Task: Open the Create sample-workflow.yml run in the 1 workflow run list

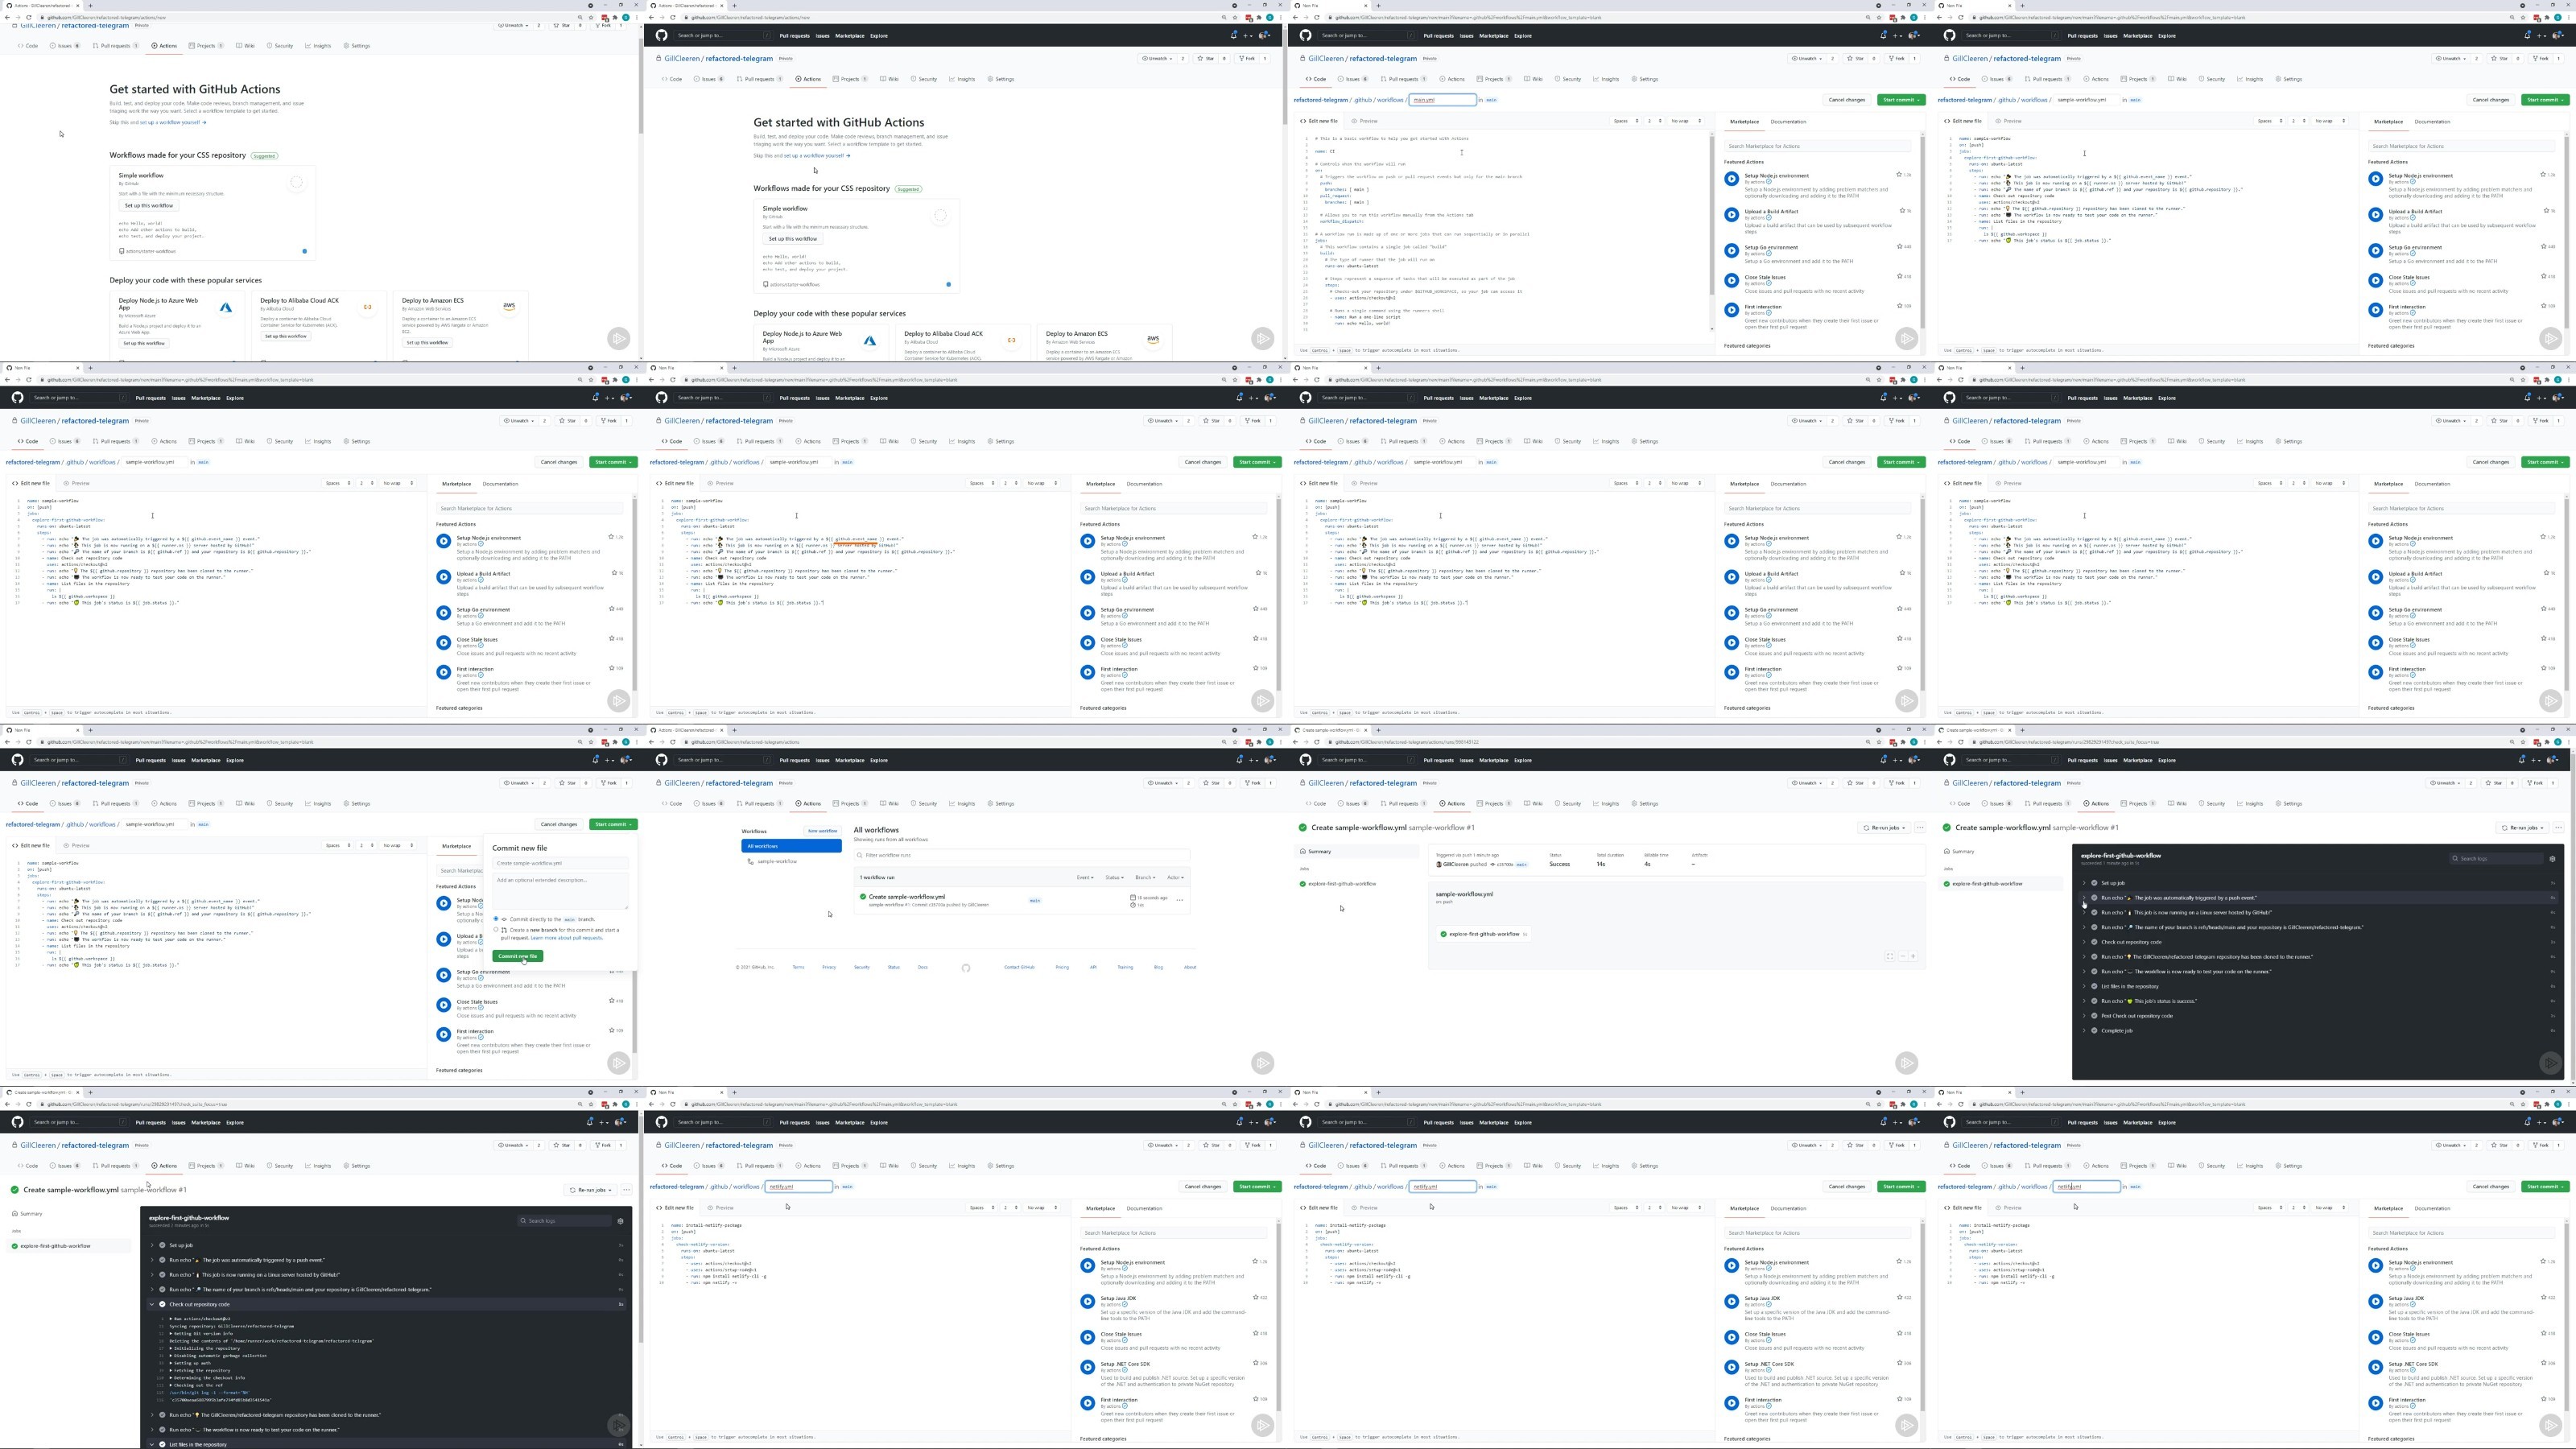Action: (907, 897)
